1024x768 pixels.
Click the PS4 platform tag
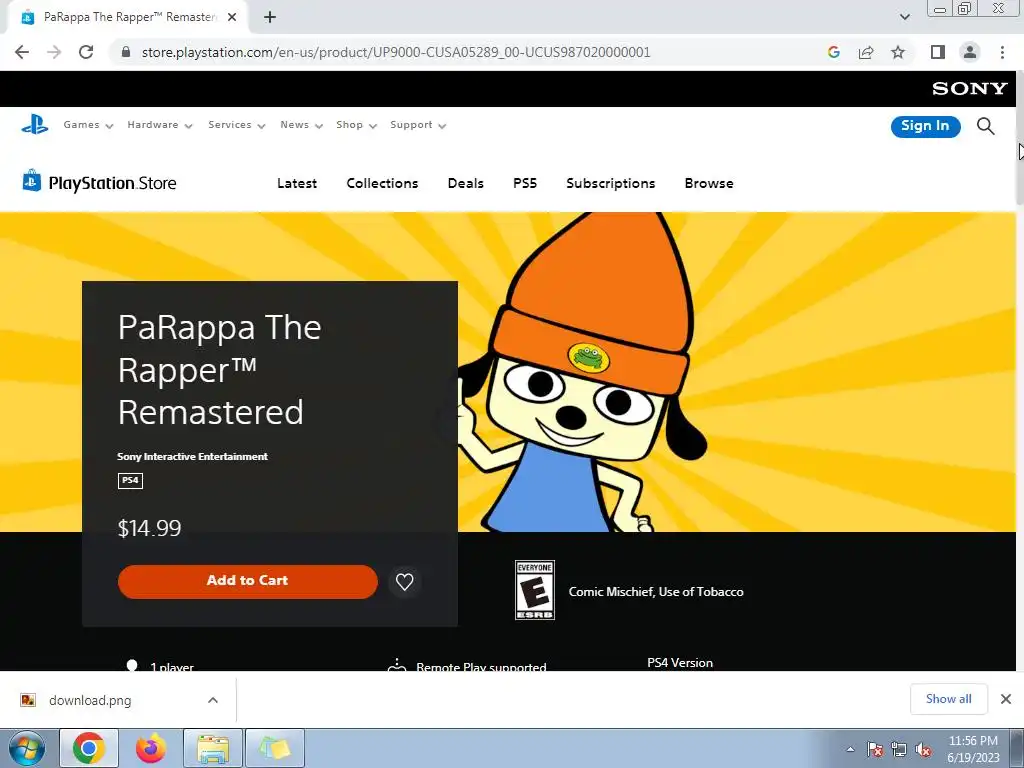[x=130, y=480]
